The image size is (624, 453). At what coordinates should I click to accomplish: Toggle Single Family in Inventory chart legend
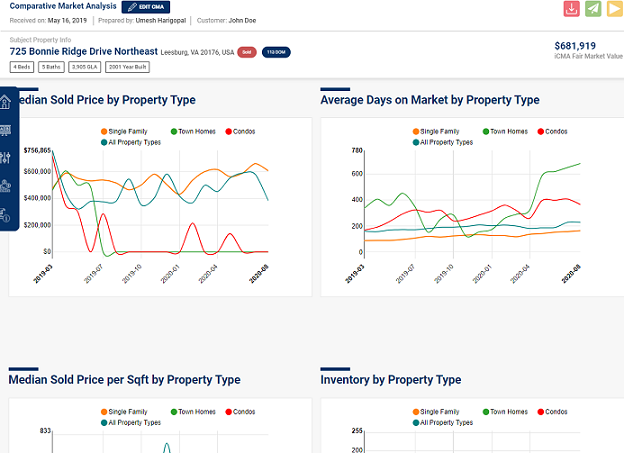tap(436, 412)
